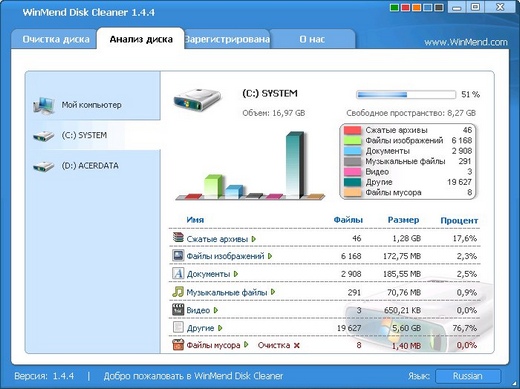Click the green Файлы изображений legend swatch

point(353,140)
